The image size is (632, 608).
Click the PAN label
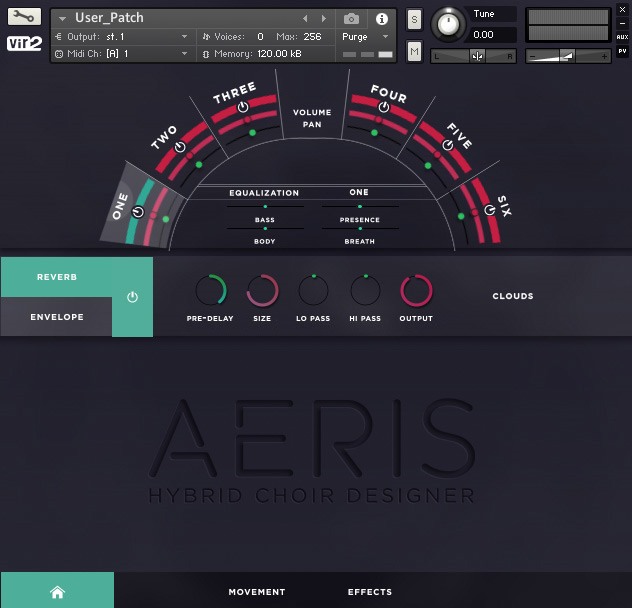pyautogui.click(x=312, y=125)
